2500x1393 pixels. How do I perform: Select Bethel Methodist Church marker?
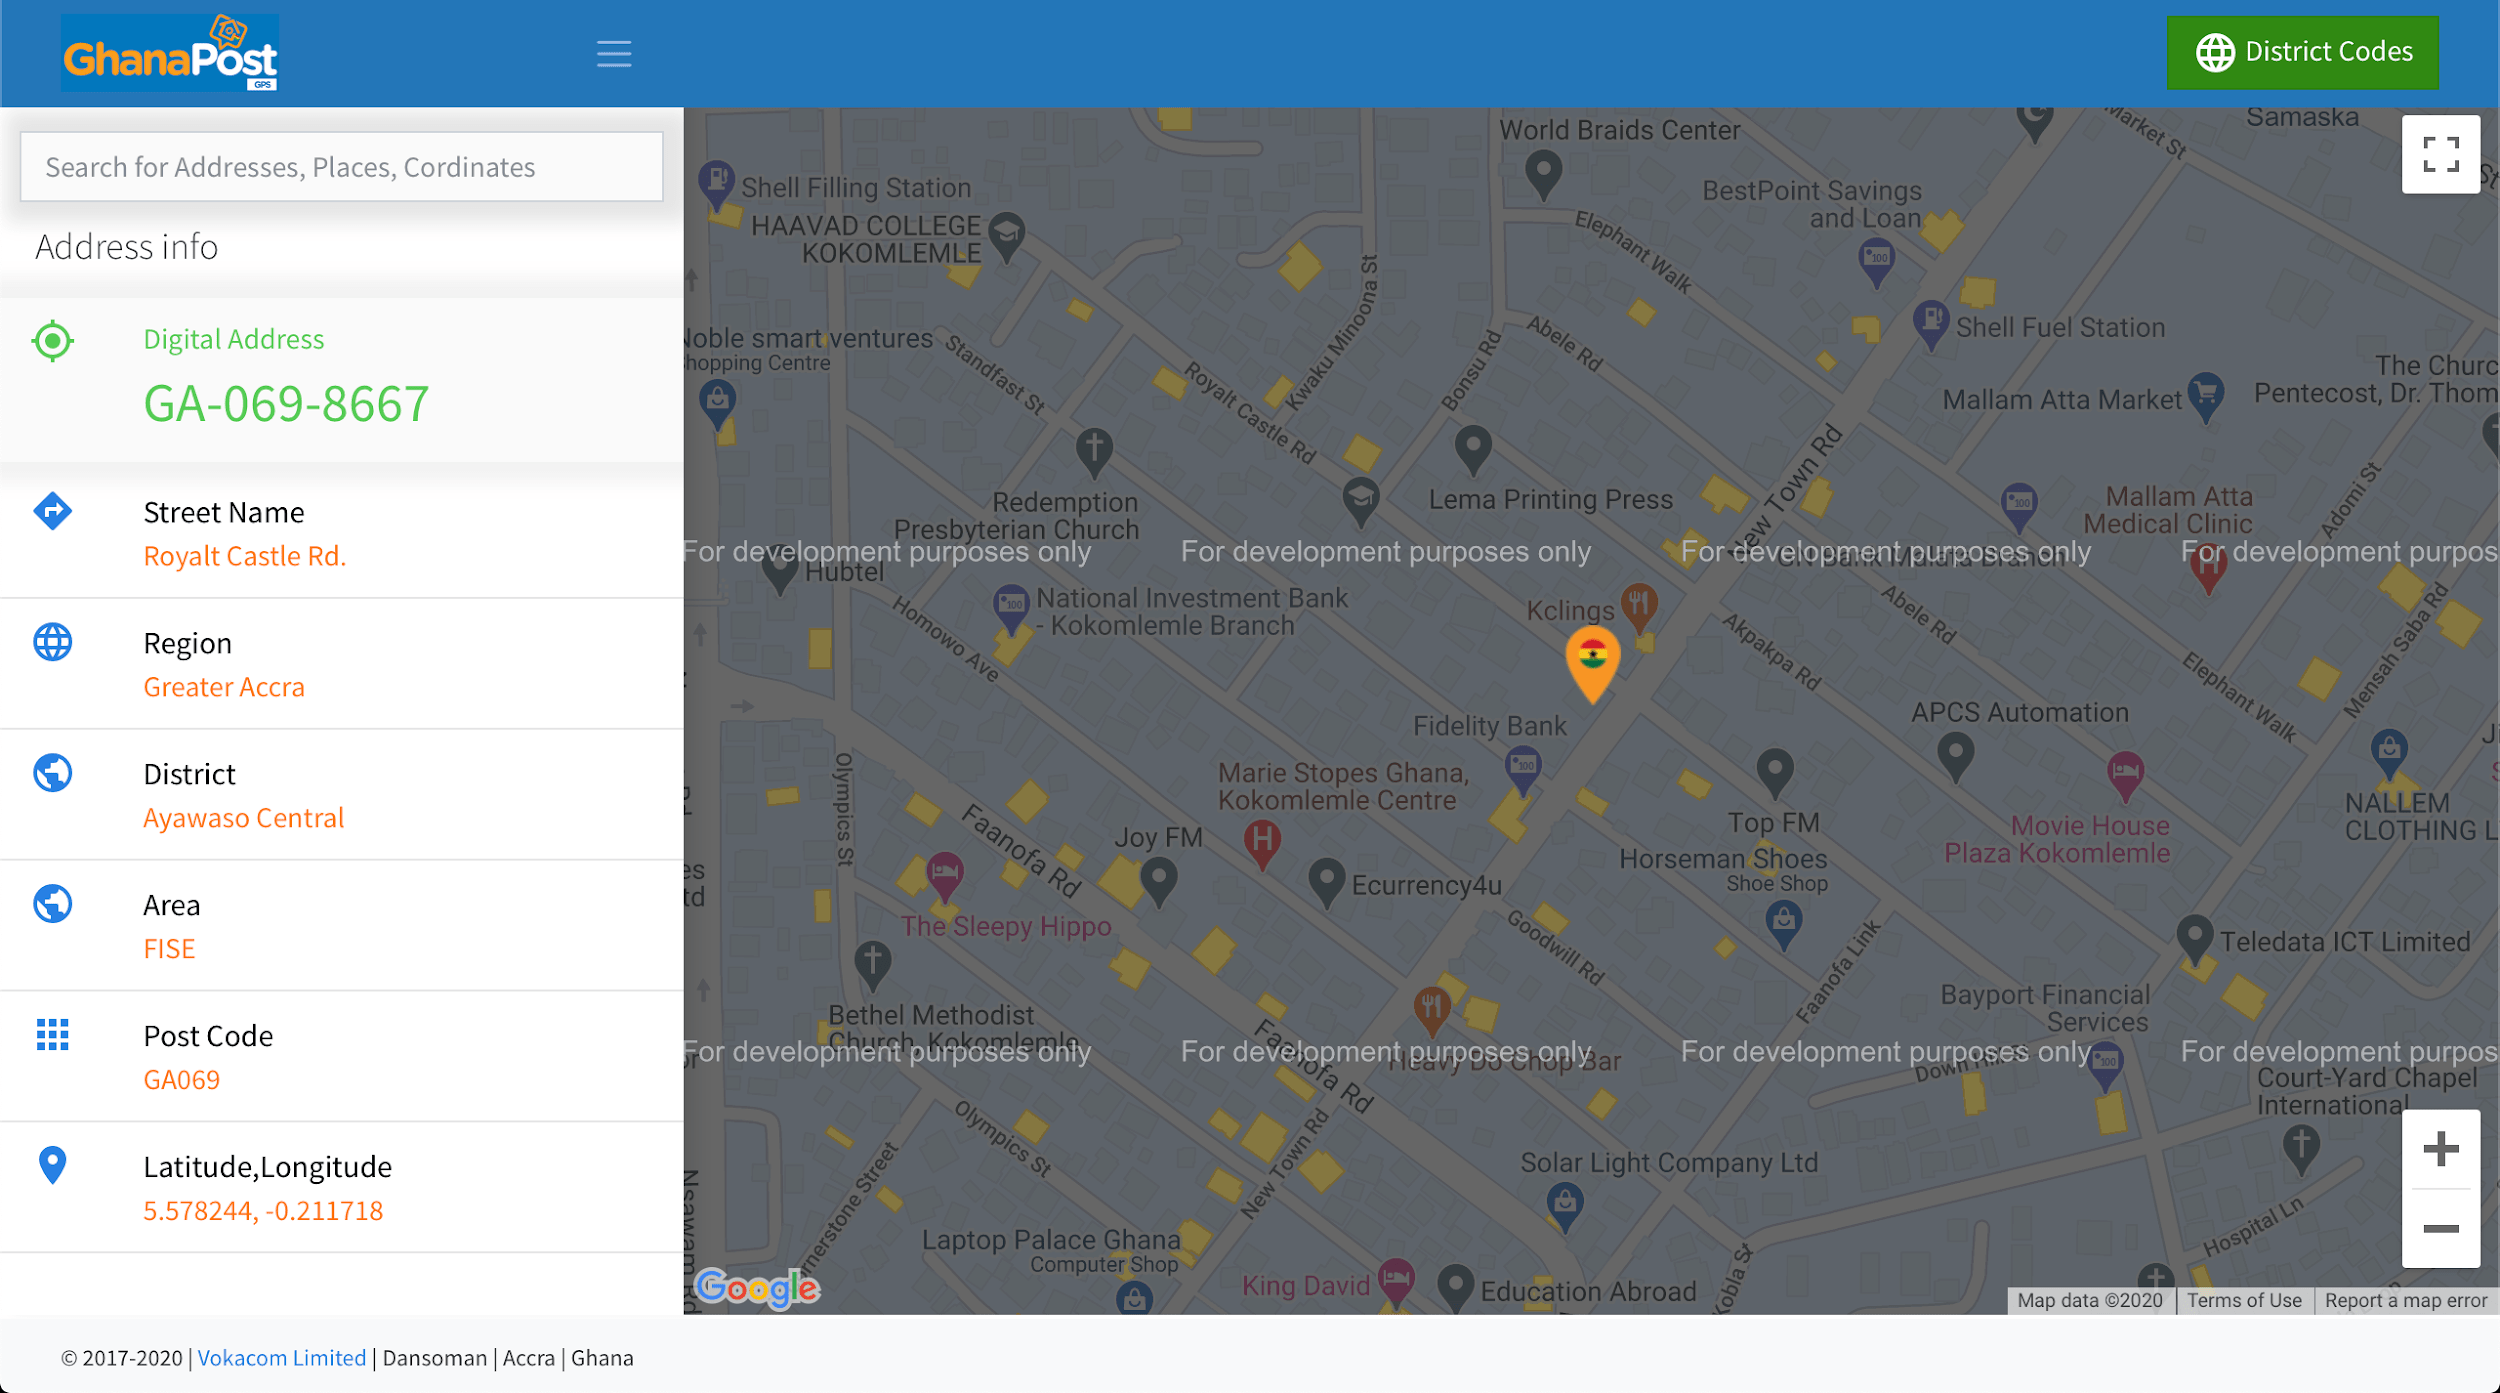tap(873, 965)
